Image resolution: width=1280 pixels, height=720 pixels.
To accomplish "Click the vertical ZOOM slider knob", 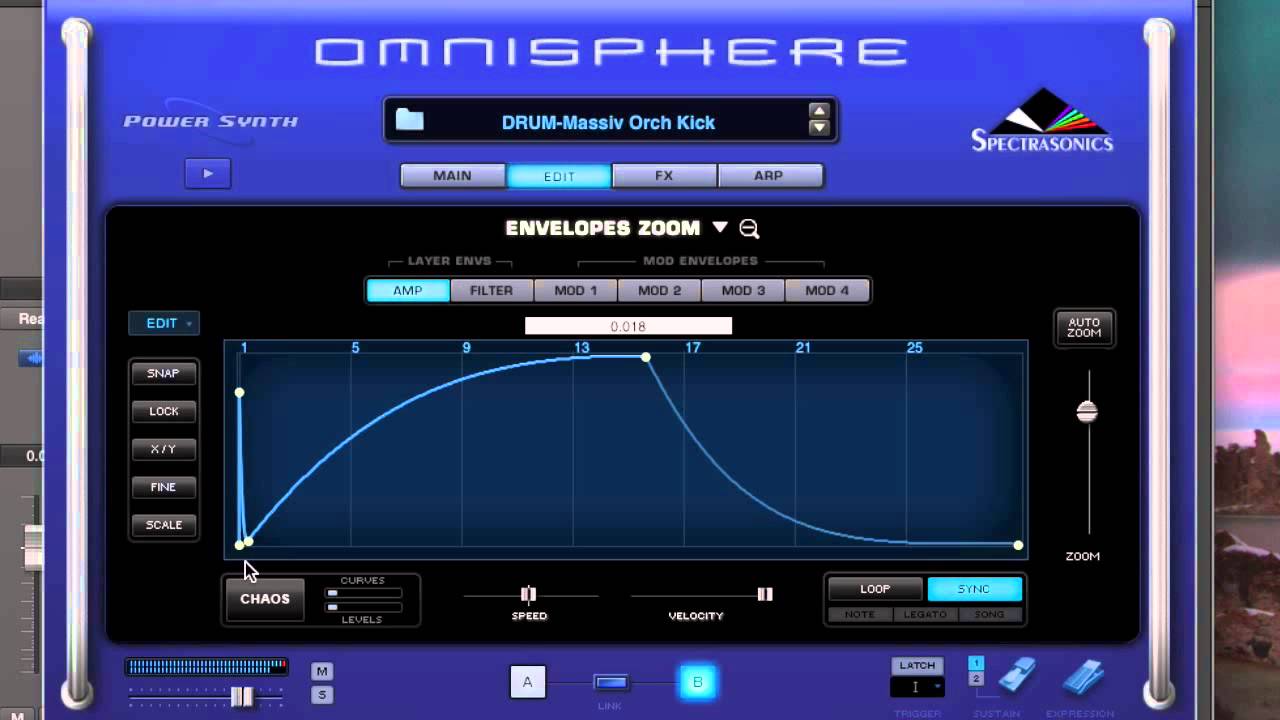I will click(x=1087, y=411).
